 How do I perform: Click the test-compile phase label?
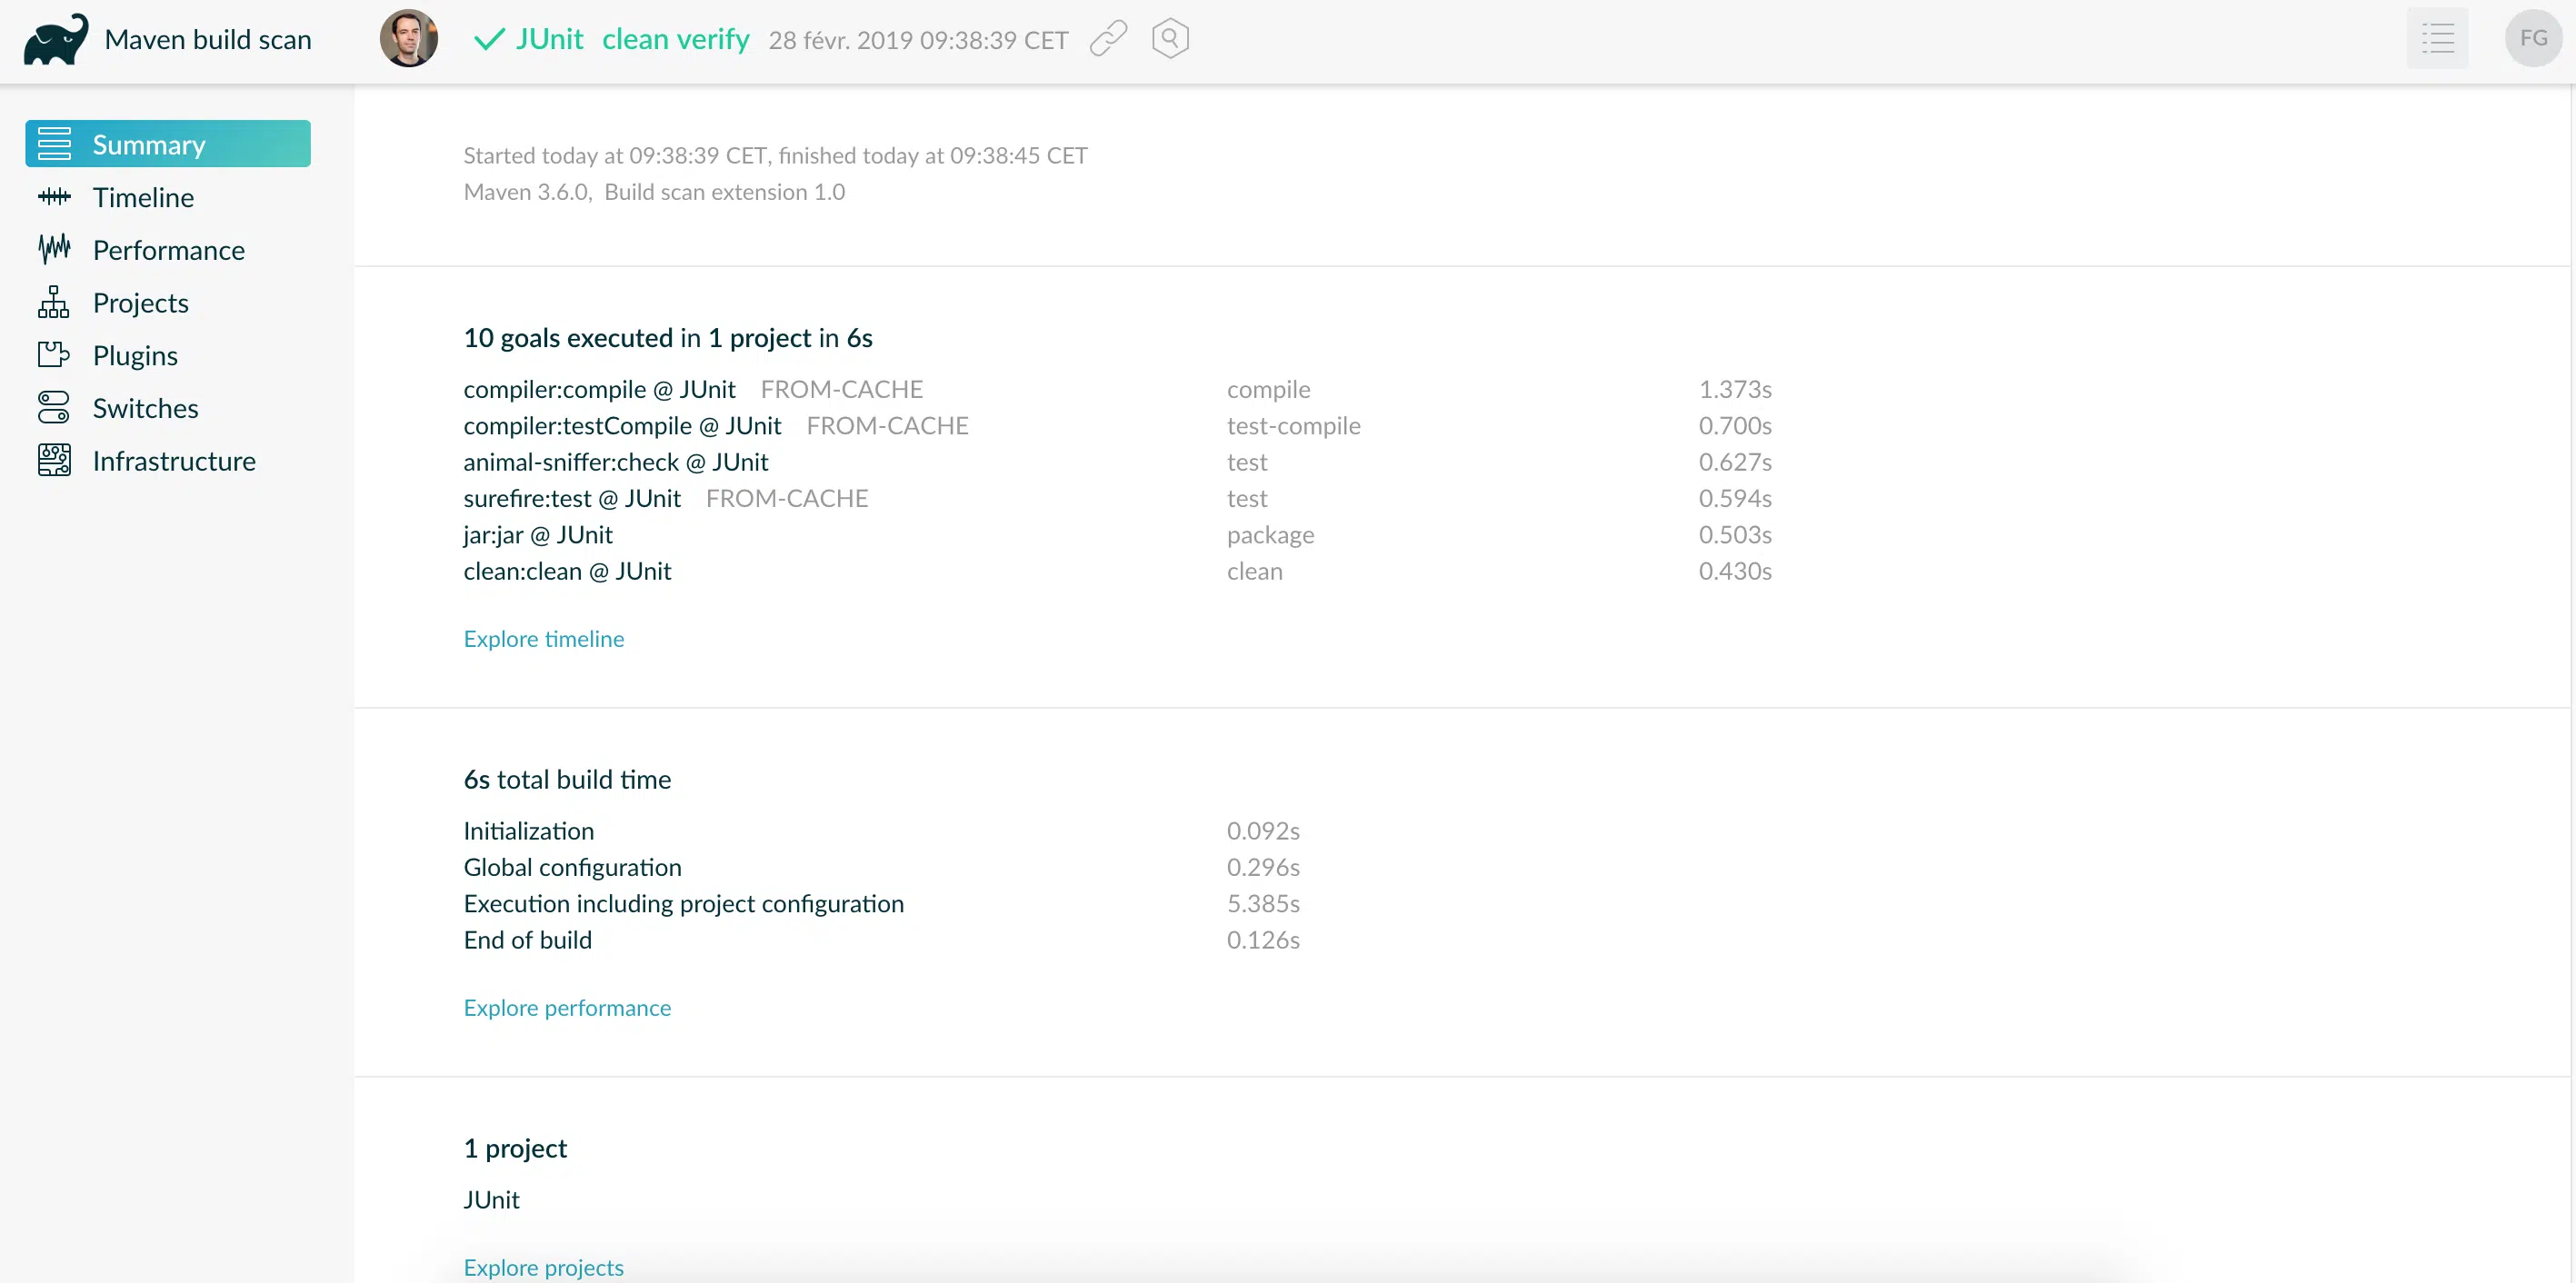[x=1294, y=426]
